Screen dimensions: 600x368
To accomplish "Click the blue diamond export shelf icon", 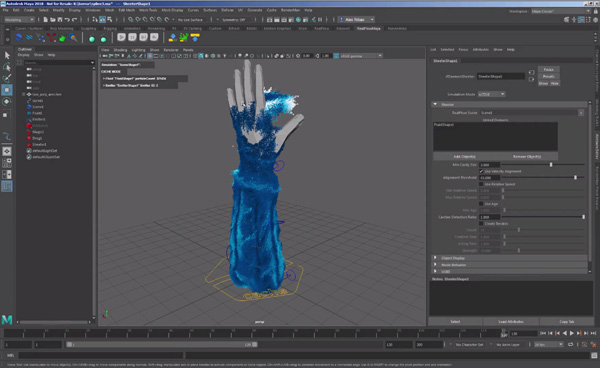I will tap(173, 37).
